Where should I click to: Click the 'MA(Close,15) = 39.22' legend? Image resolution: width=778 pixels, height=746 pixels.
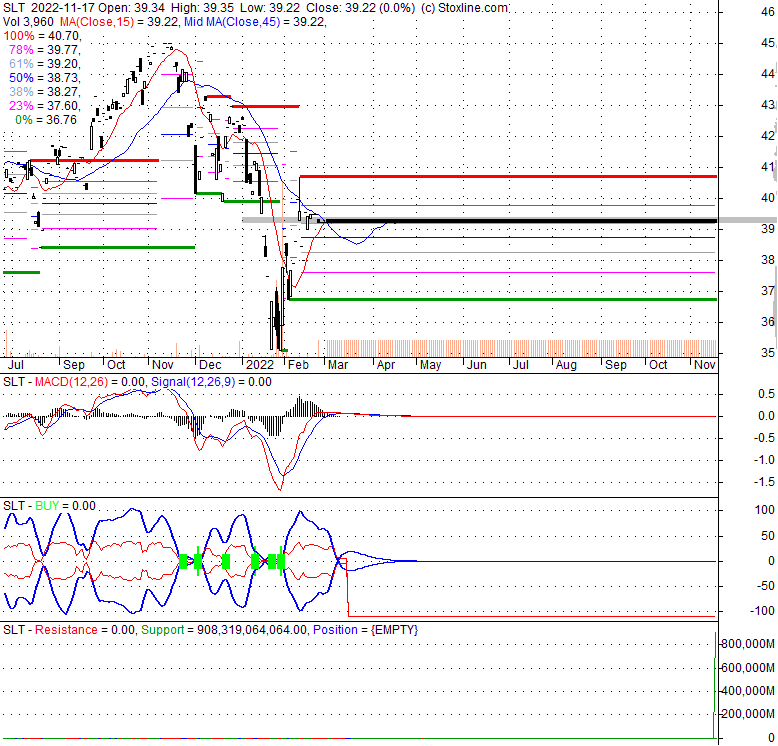[120, 22]
